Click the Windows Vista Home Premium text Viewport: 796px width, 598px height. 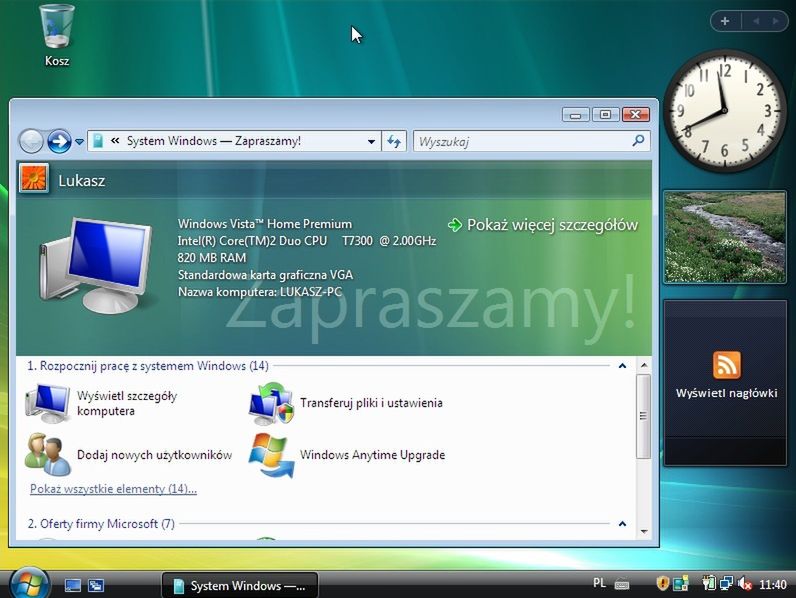click(x=264, y=224)
